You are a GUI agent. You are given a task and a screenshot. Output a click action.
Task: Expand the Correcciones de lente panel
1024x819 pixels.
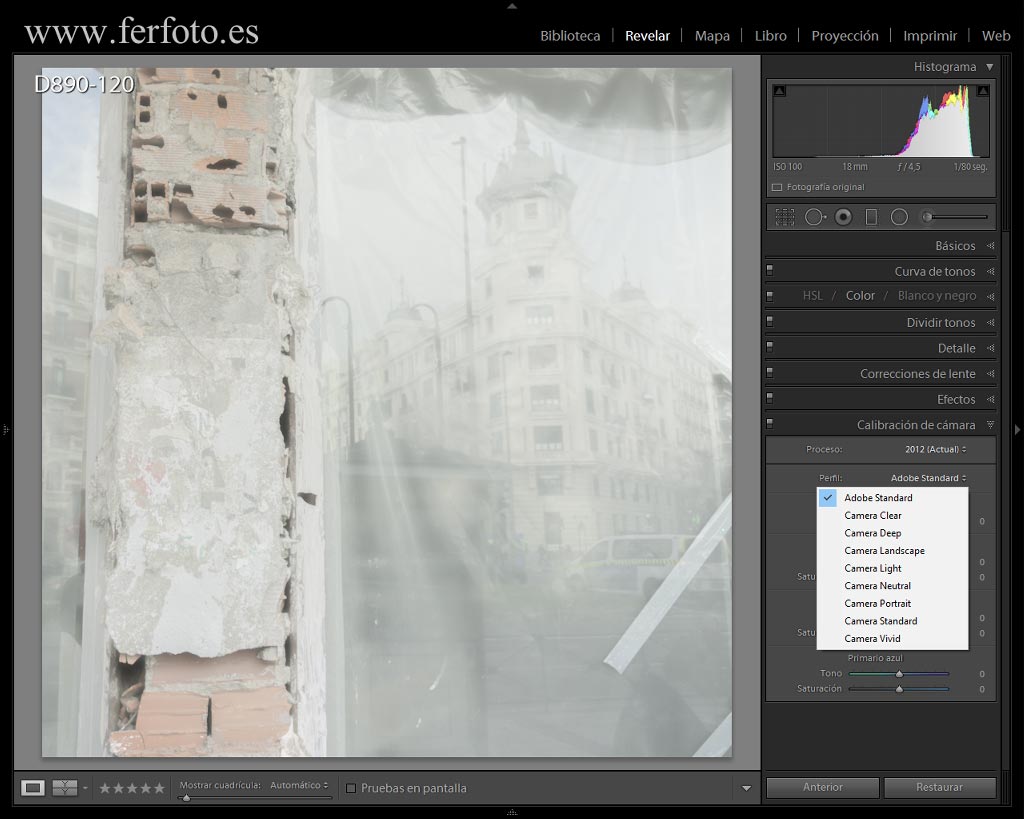990,374
